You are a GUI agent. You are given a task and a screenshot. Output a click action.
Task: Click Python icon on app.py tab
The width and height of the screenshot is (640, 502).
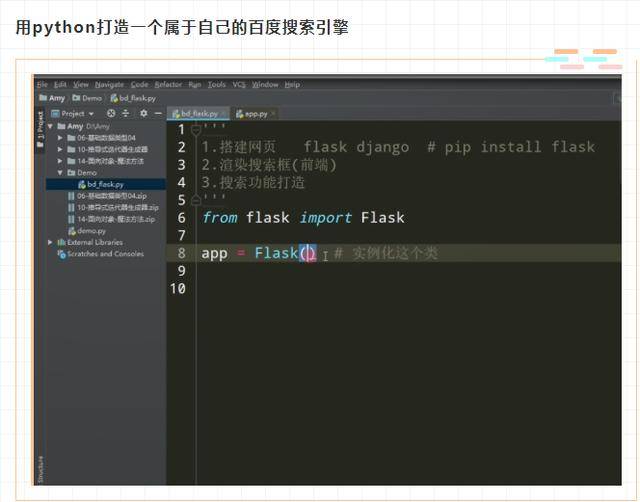point(240,114)
